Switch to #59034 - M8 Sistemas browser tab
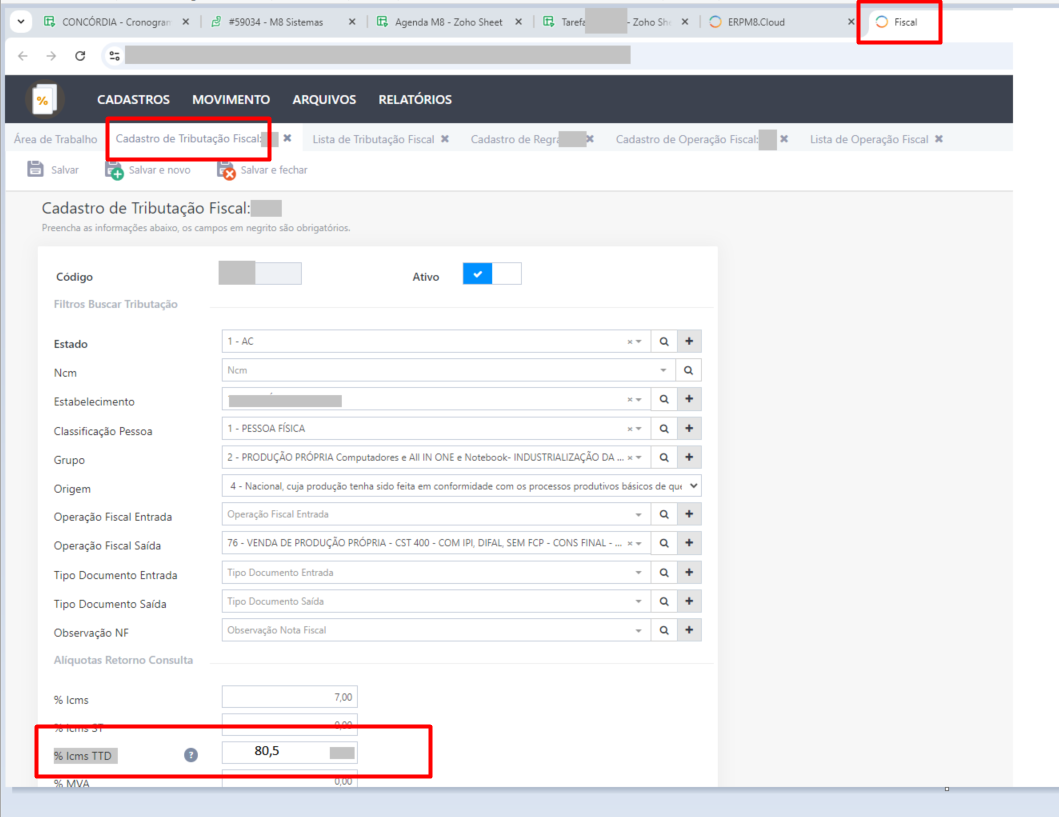This screenshot has height=817, width=1059. coord(276,22)
